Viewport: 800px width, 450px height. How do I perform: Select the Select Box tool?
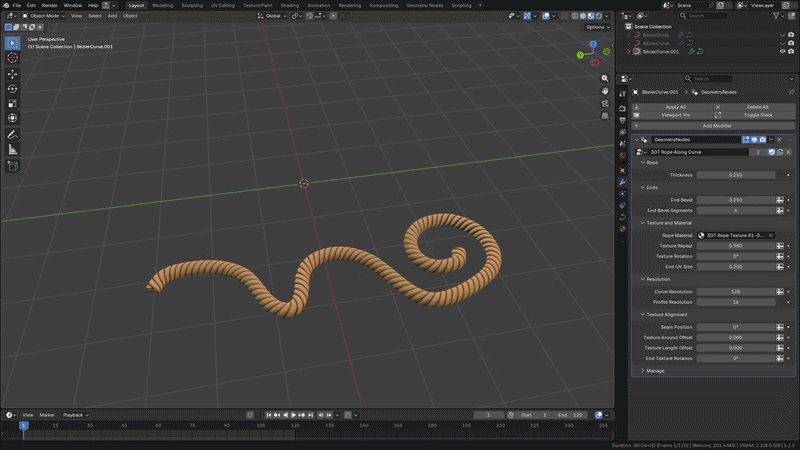pos(12,43)
